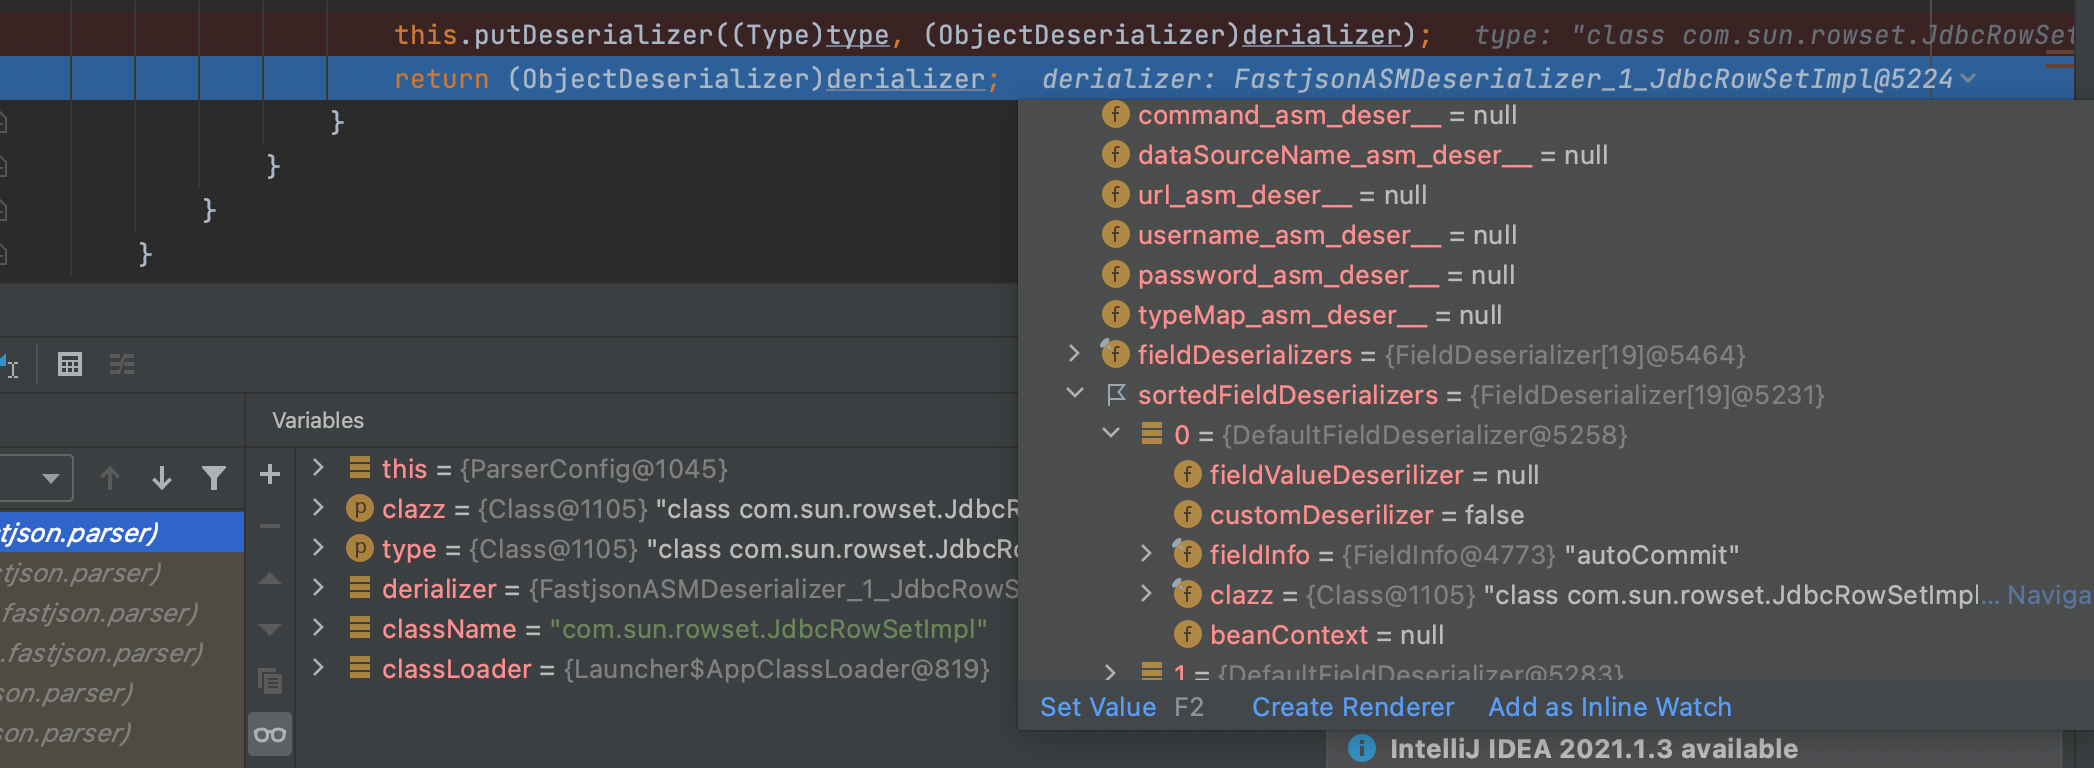Add a new watch with plus icon
This screenshot has width=2094, height=768.
coord(270,474)
